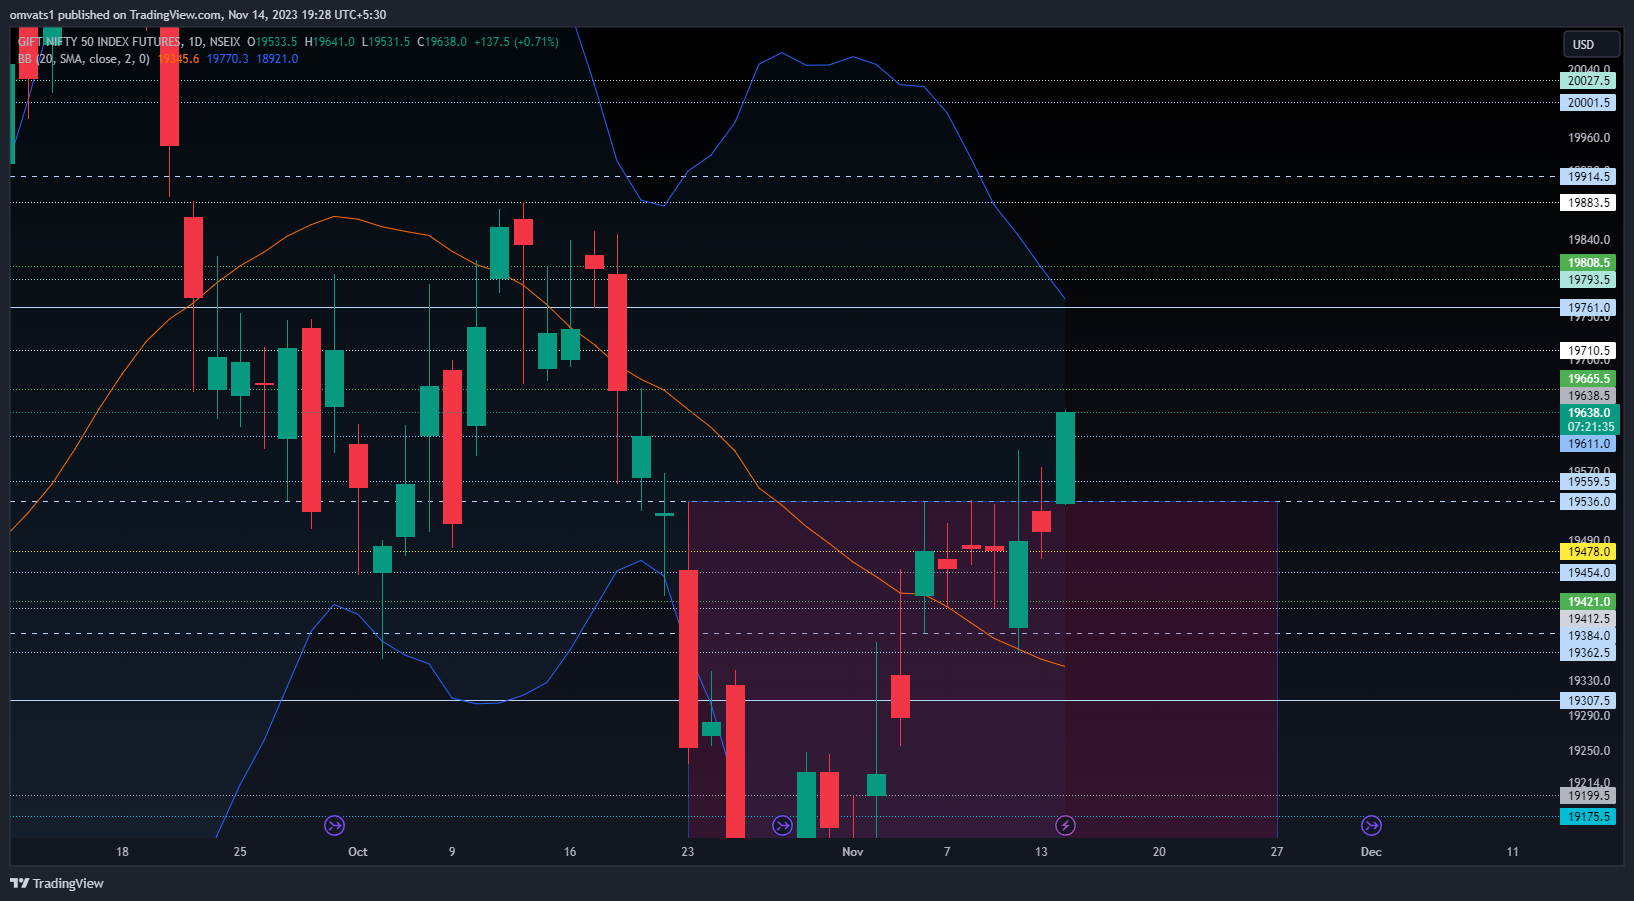Select the green 19808.5 price label
The width and height of the screenshot is (1634, 901).
(x=1588, y=263)
